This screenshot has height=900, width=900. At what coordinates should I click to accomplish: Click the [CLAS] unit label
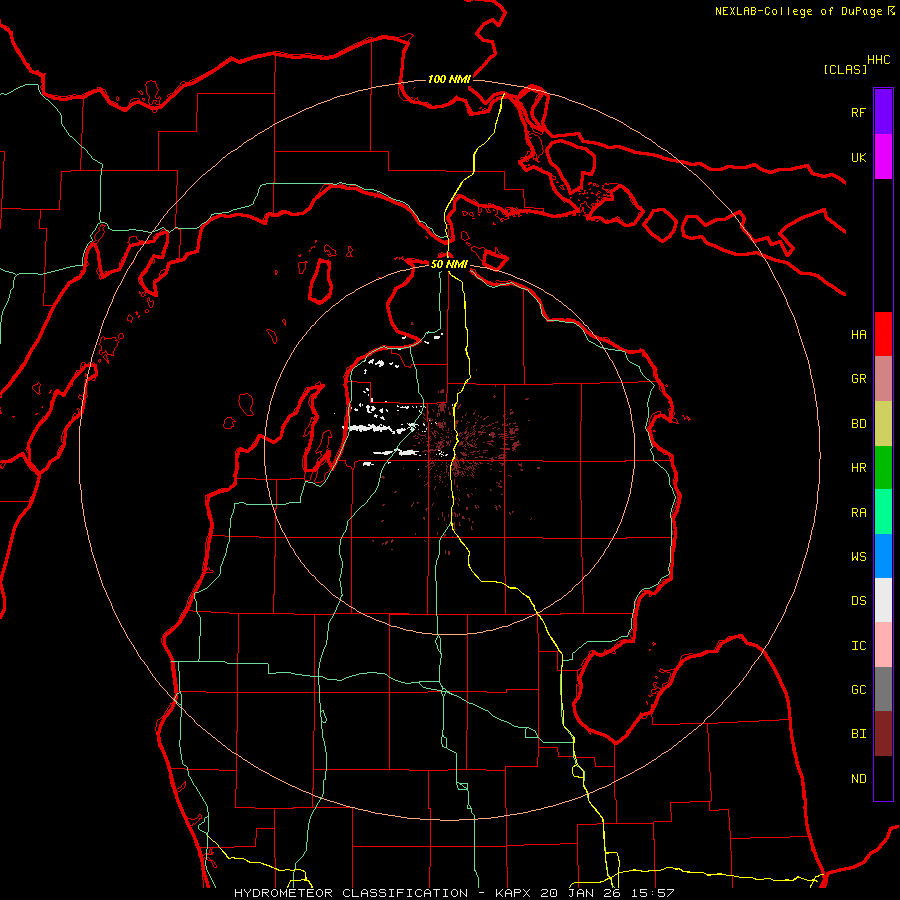tap(845, 69)
